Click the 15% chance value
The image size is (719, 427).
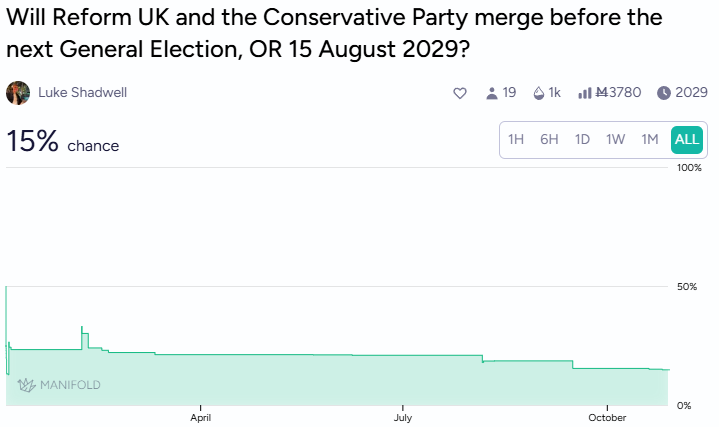point(33,142)
